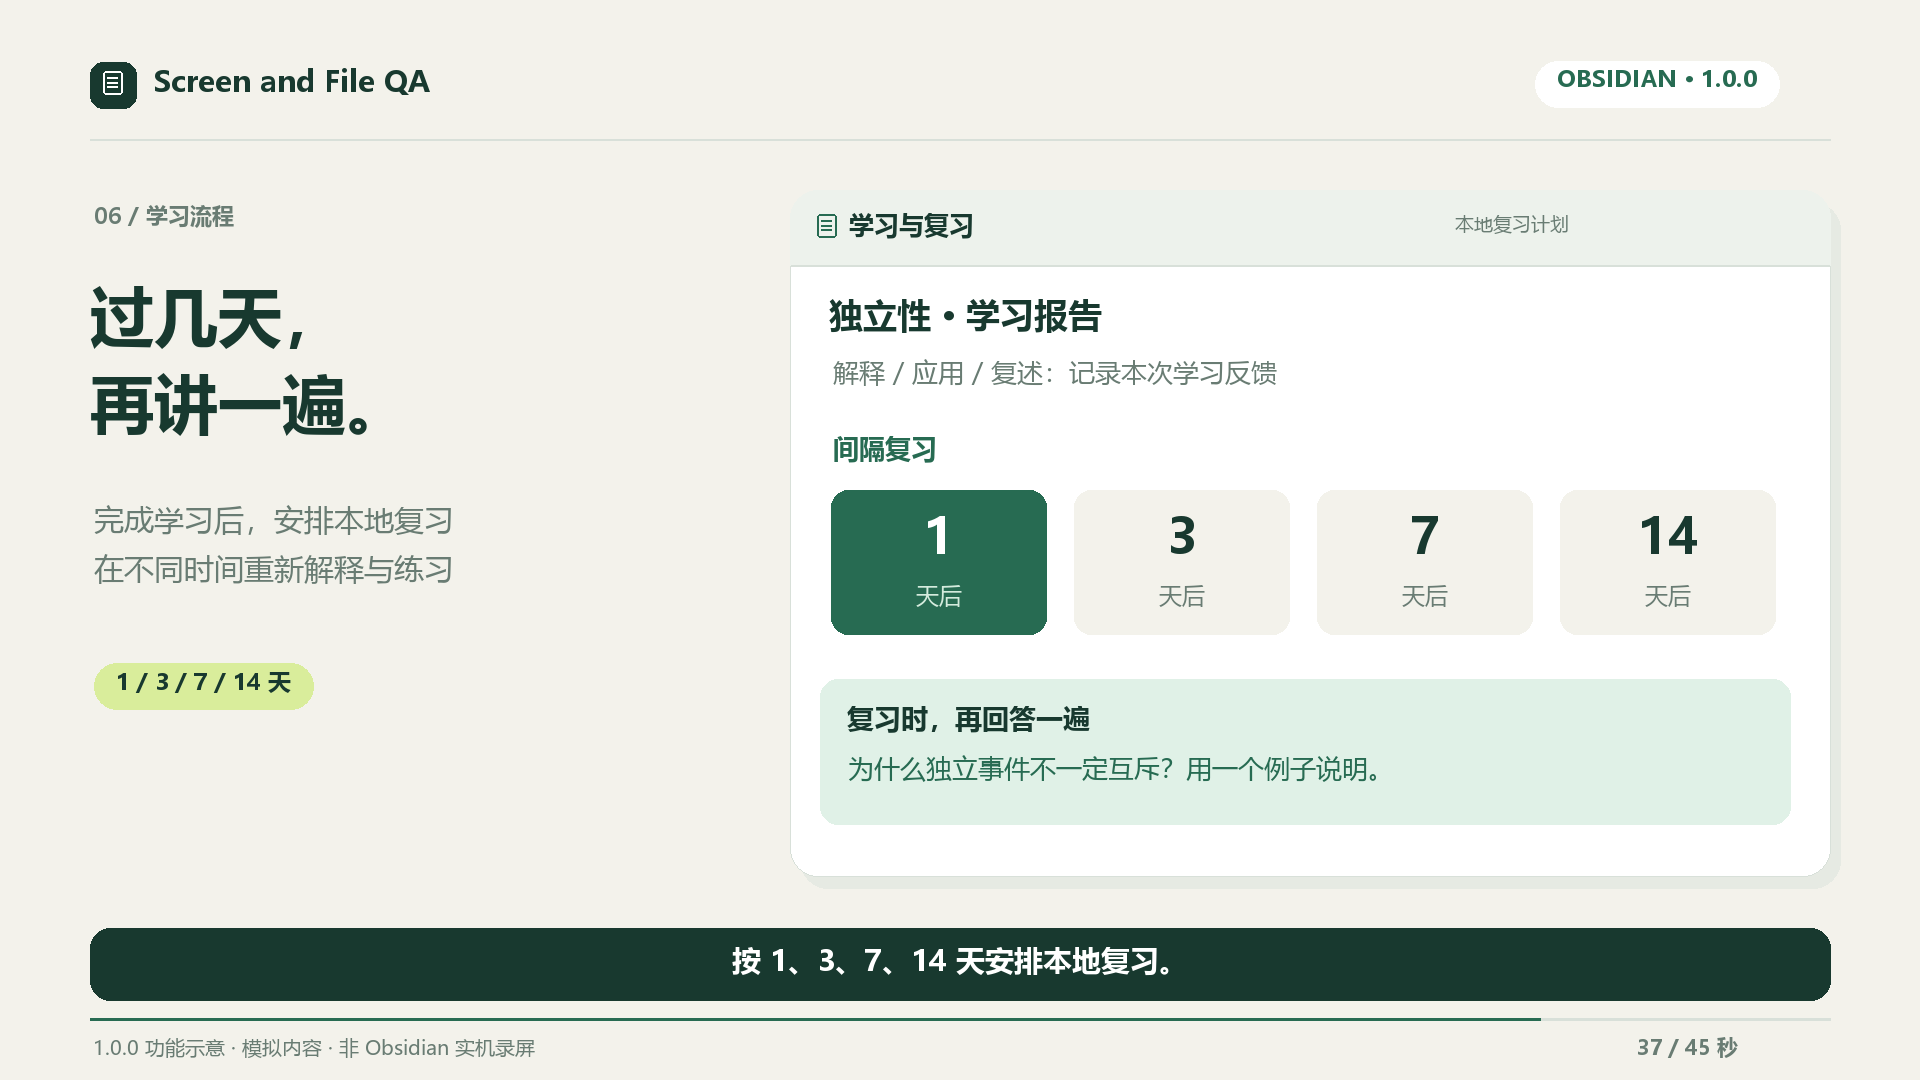Click the 独立性 • 学习报告 heading
The width and height of the screenshot is (1920, 1080).
(x=965, y=317)
